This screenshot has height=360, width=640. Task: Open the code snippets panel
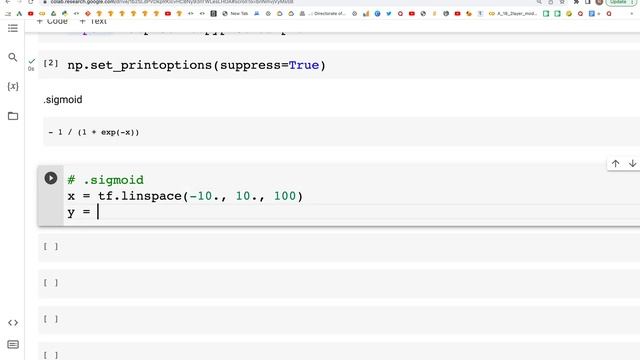tap(13, 323)
